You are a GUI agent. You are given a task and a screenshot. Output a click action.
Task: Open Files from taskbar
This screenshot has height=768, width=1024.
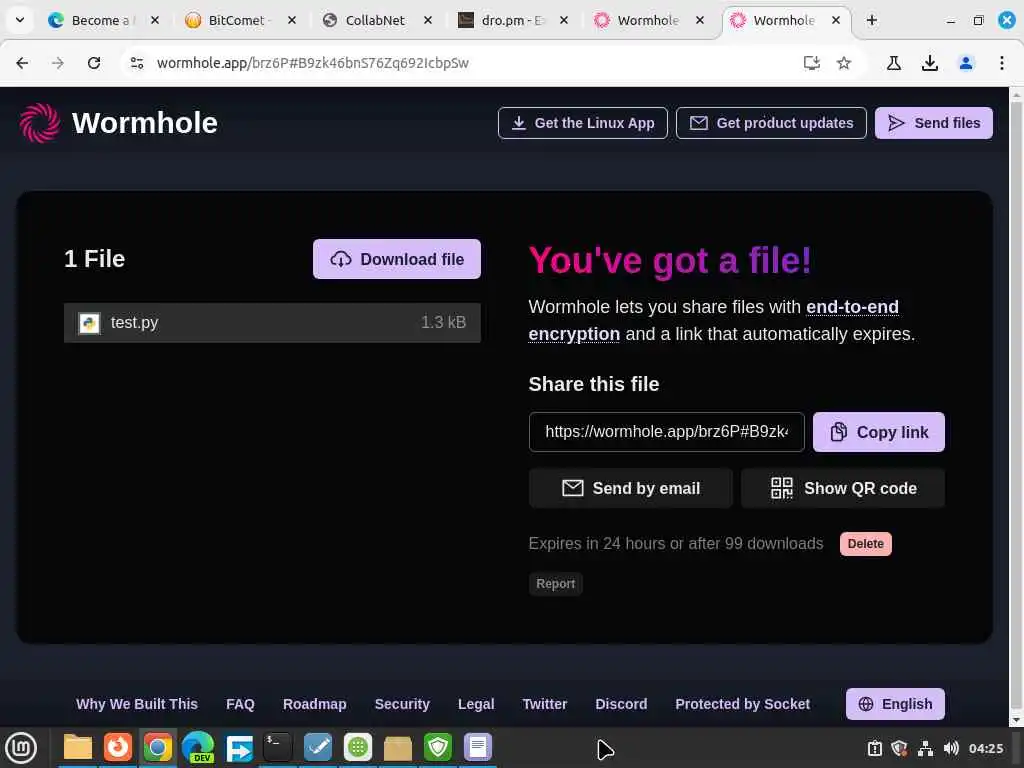tap(78, 748)
